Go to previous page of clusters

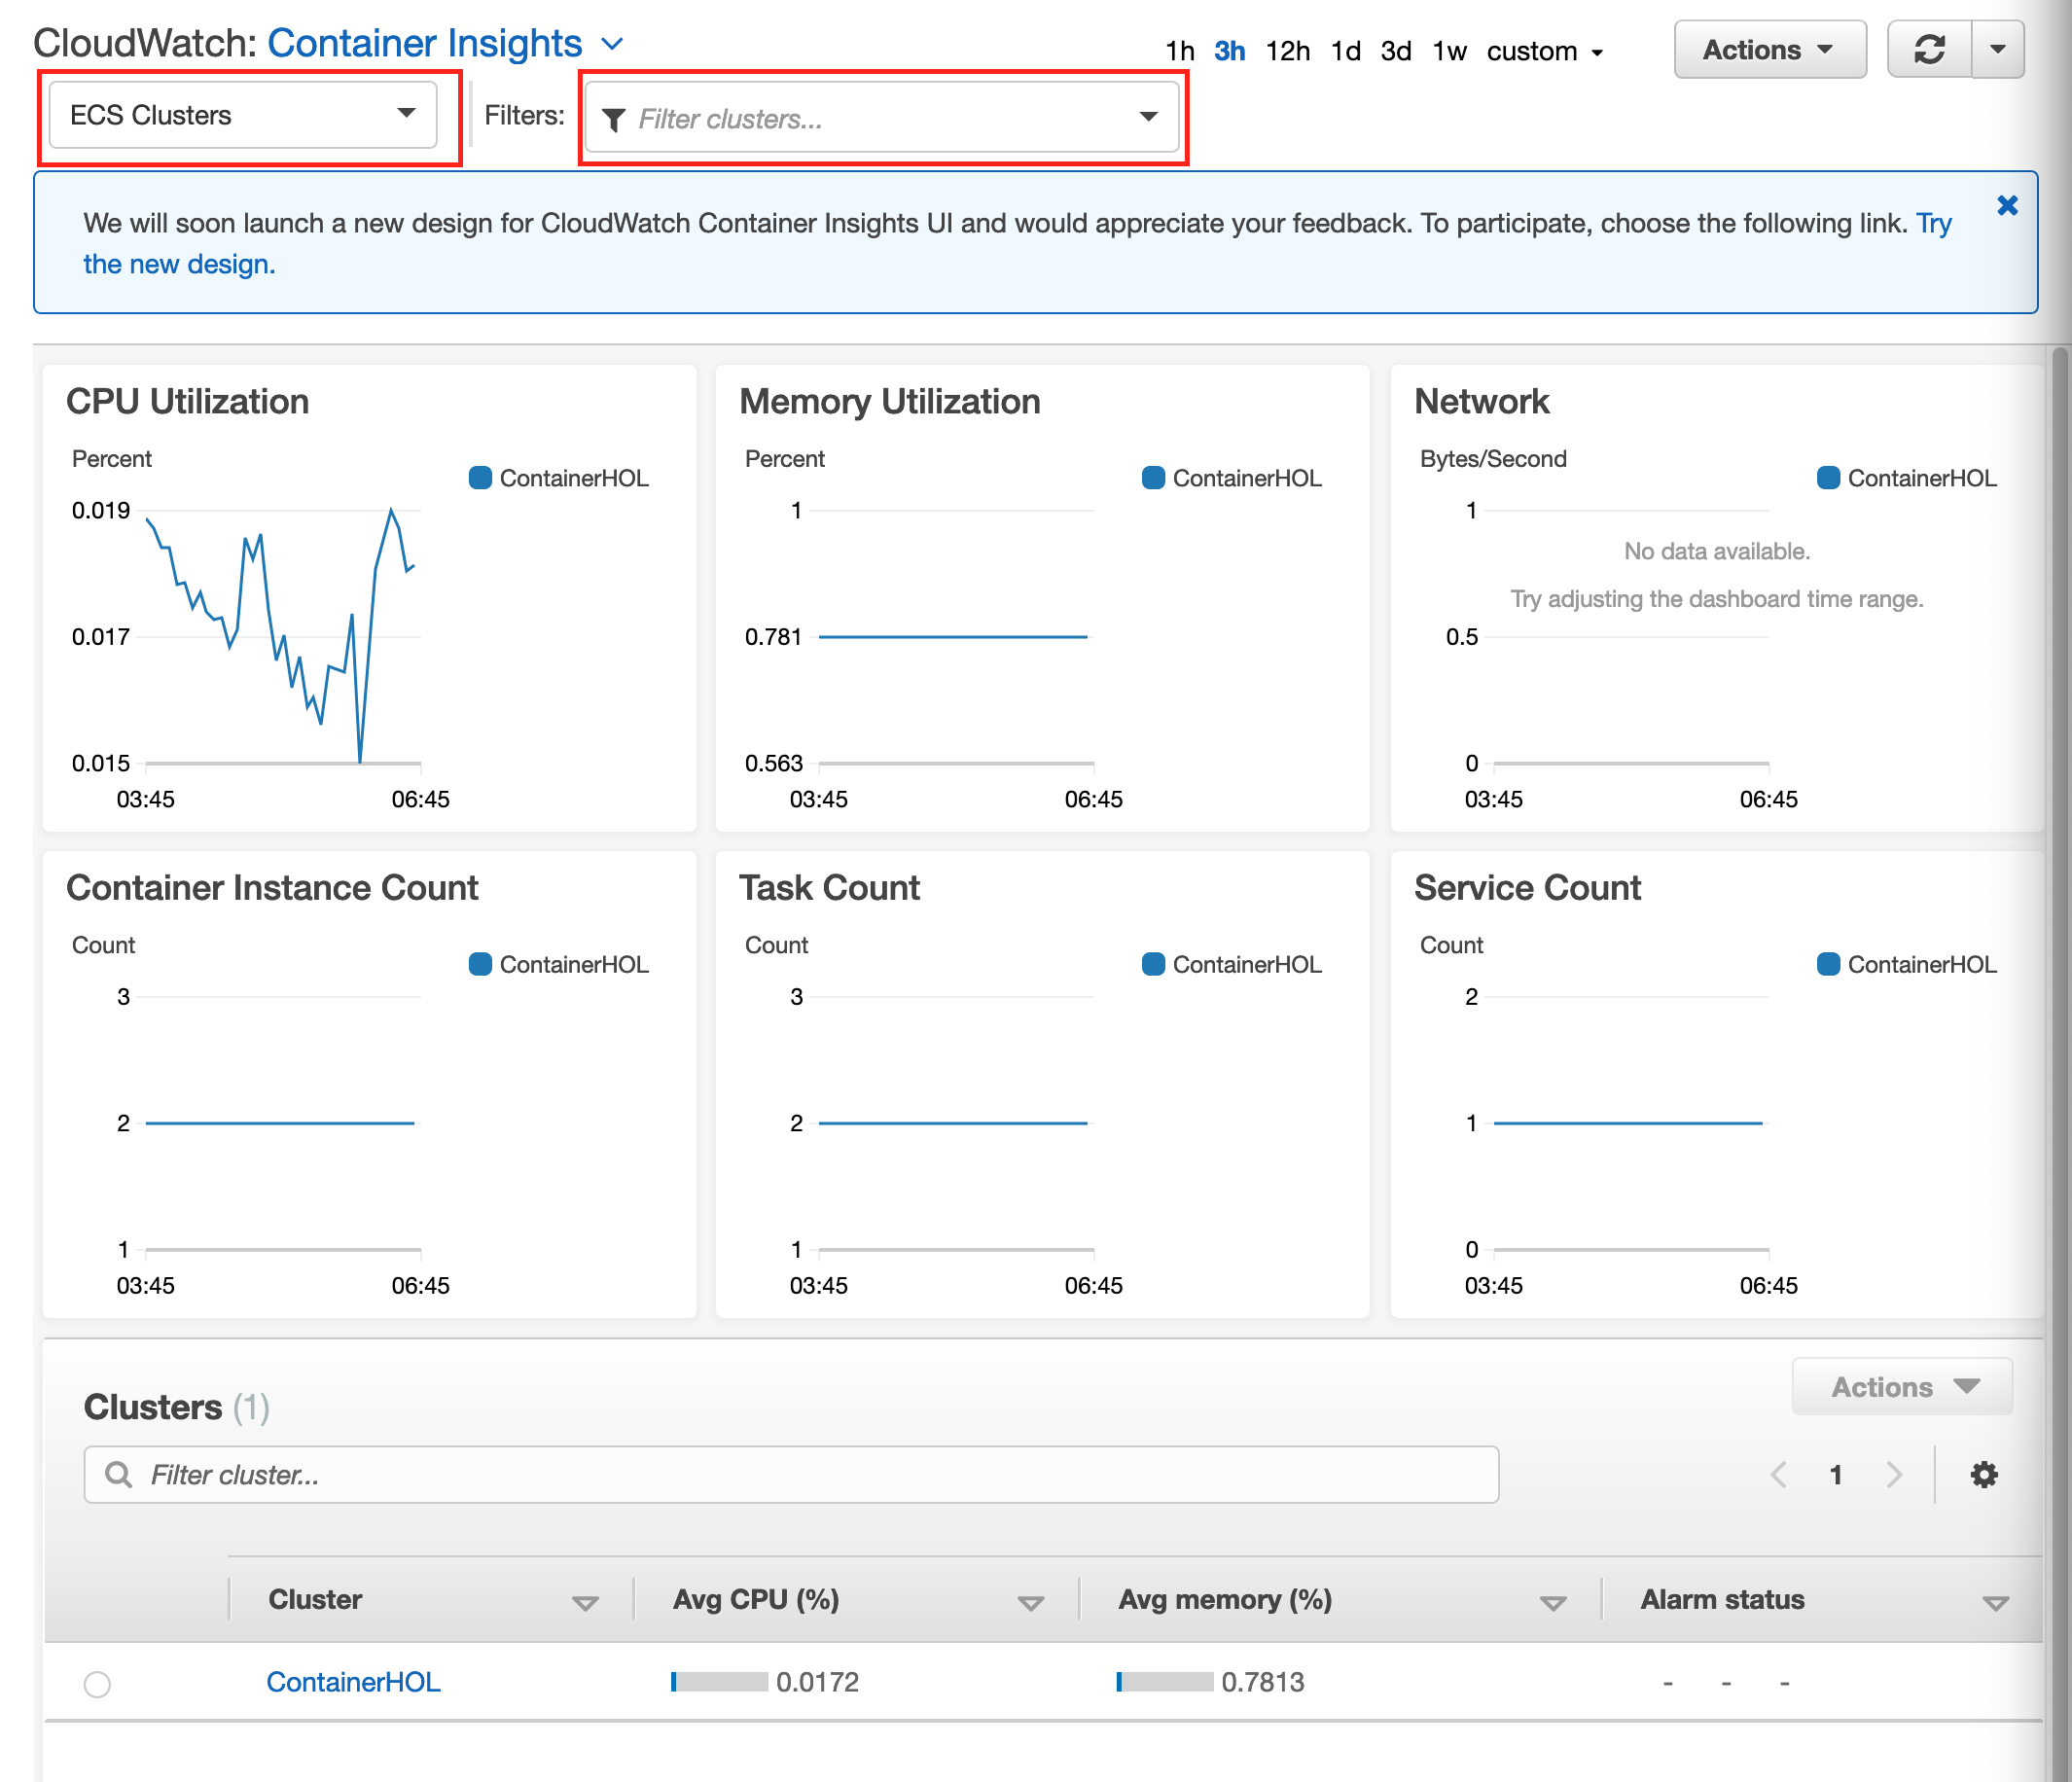(1777, 1474)
